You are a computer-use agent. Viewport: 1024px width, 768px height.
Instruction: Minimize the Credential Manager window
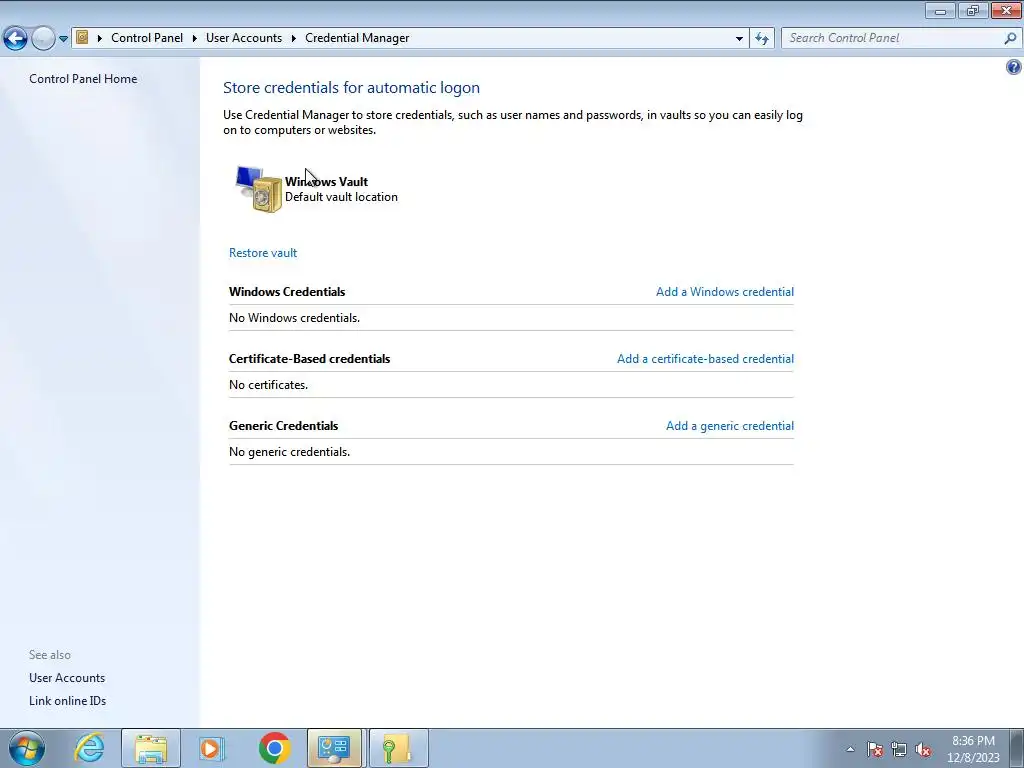[940, 10]
